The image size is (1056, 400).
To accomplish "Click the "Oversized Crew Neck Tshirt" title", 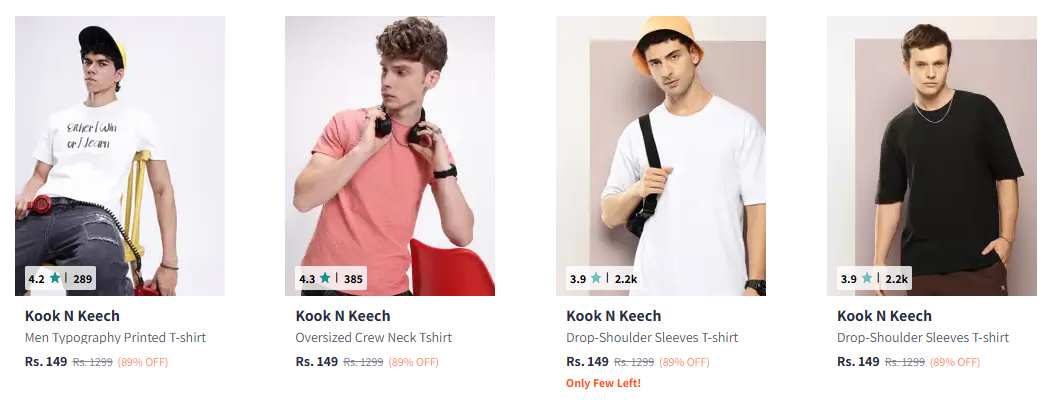I will 374,338.
